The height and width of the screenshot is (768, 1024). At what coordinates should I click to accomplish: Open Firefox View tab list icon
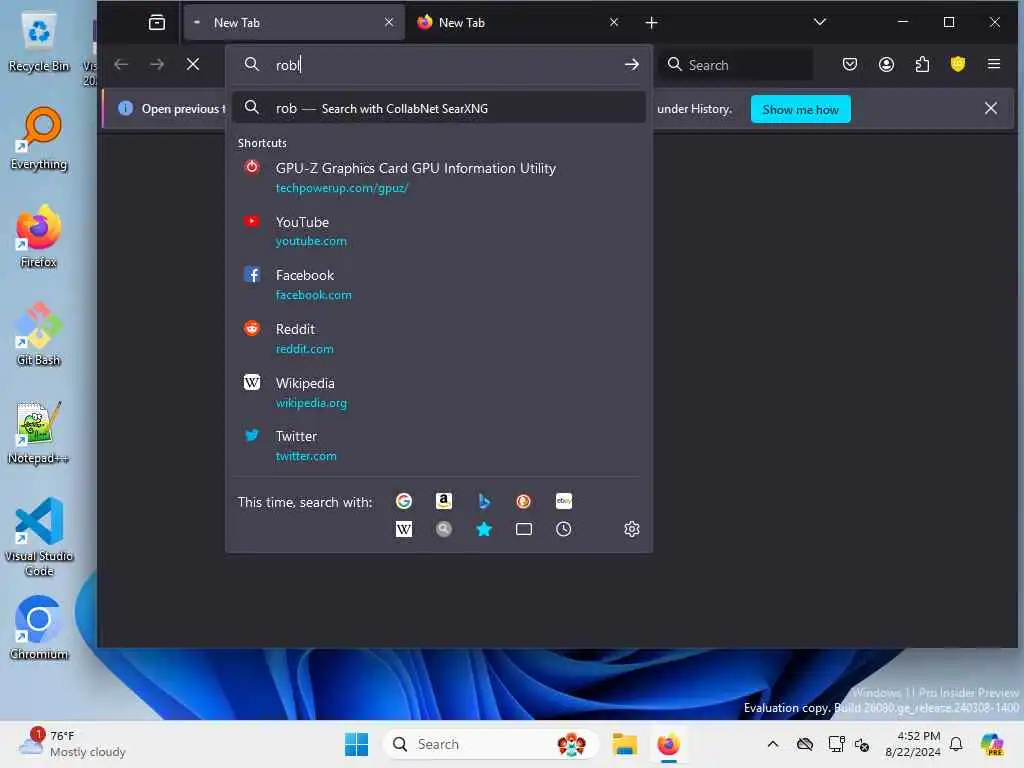coord(157,22)
